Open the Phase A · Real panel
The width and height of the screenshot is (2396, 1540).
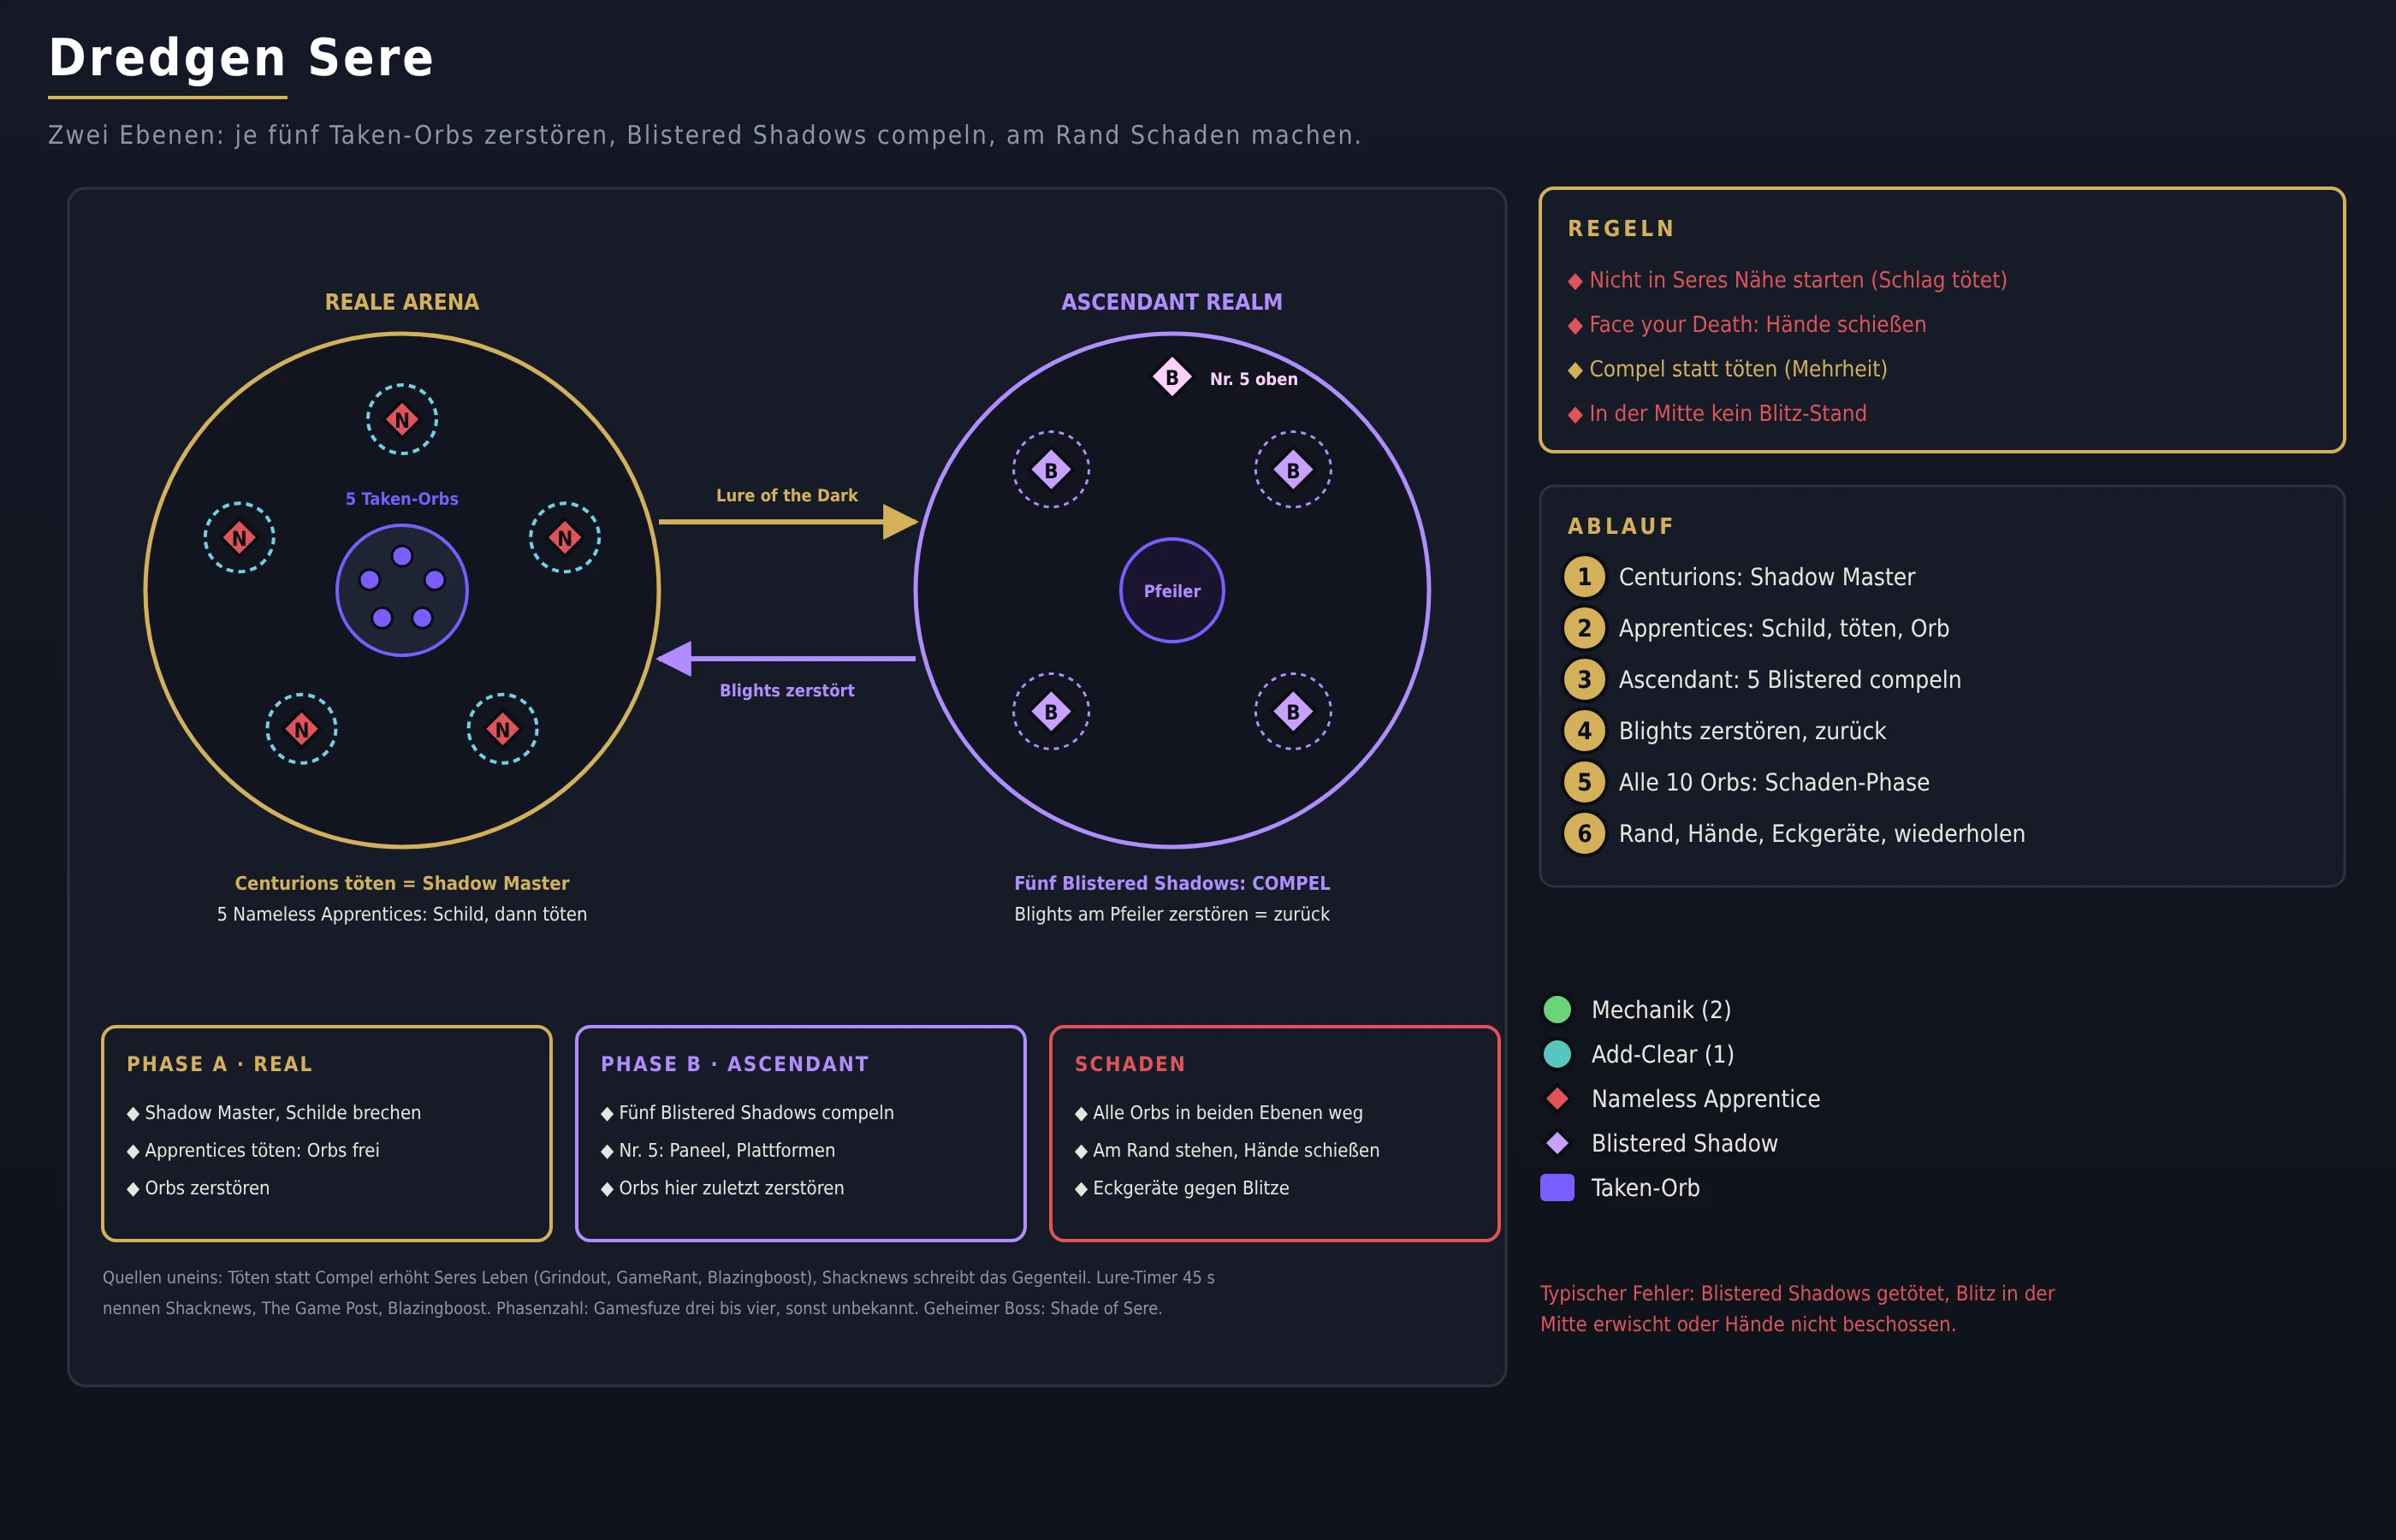327,1133
